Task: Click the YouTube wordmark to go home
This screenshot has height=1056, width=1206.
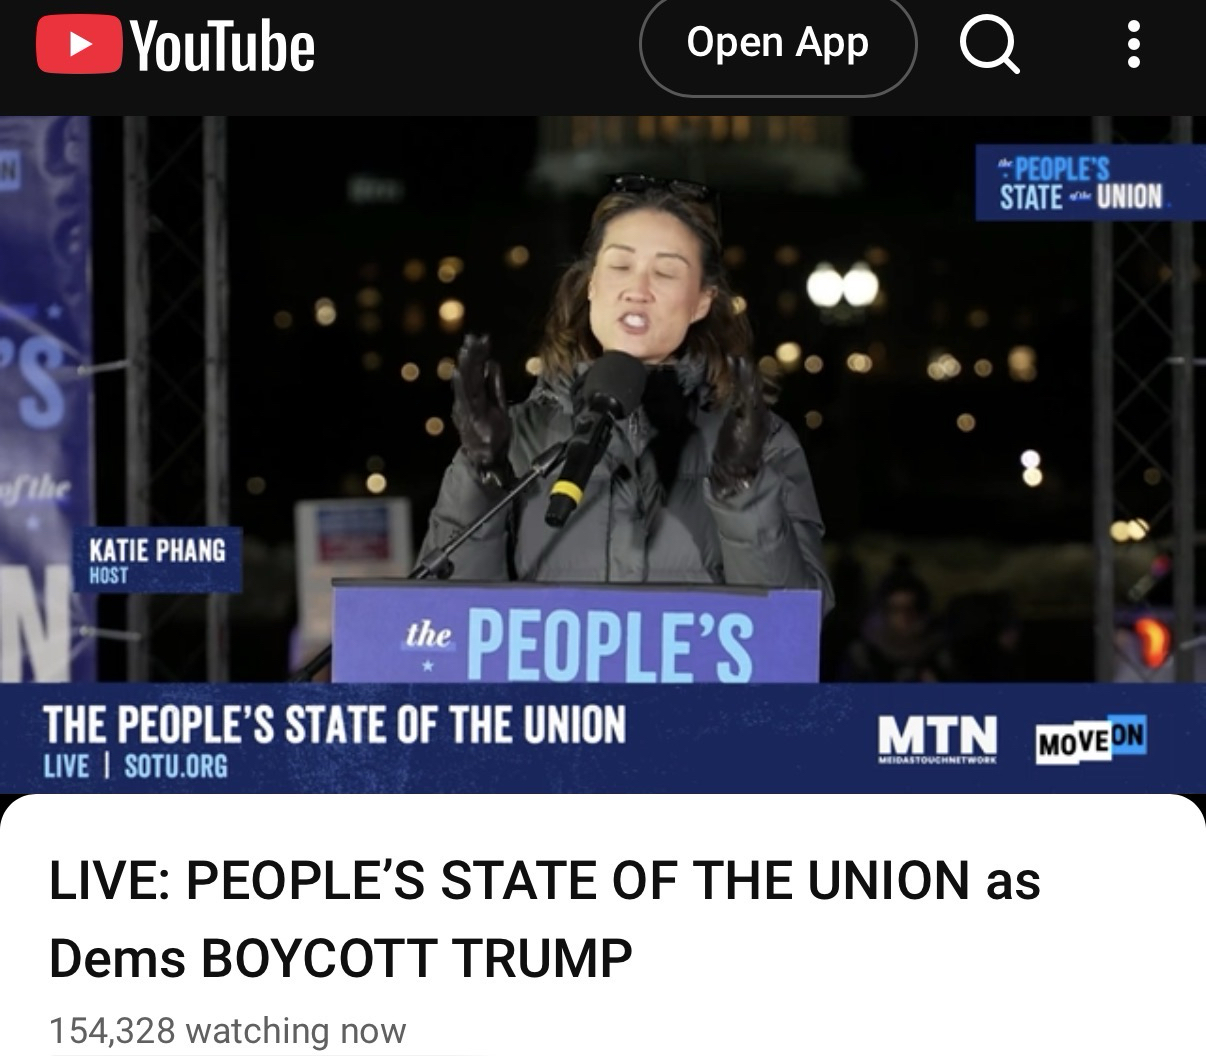Action: (222, 47)
